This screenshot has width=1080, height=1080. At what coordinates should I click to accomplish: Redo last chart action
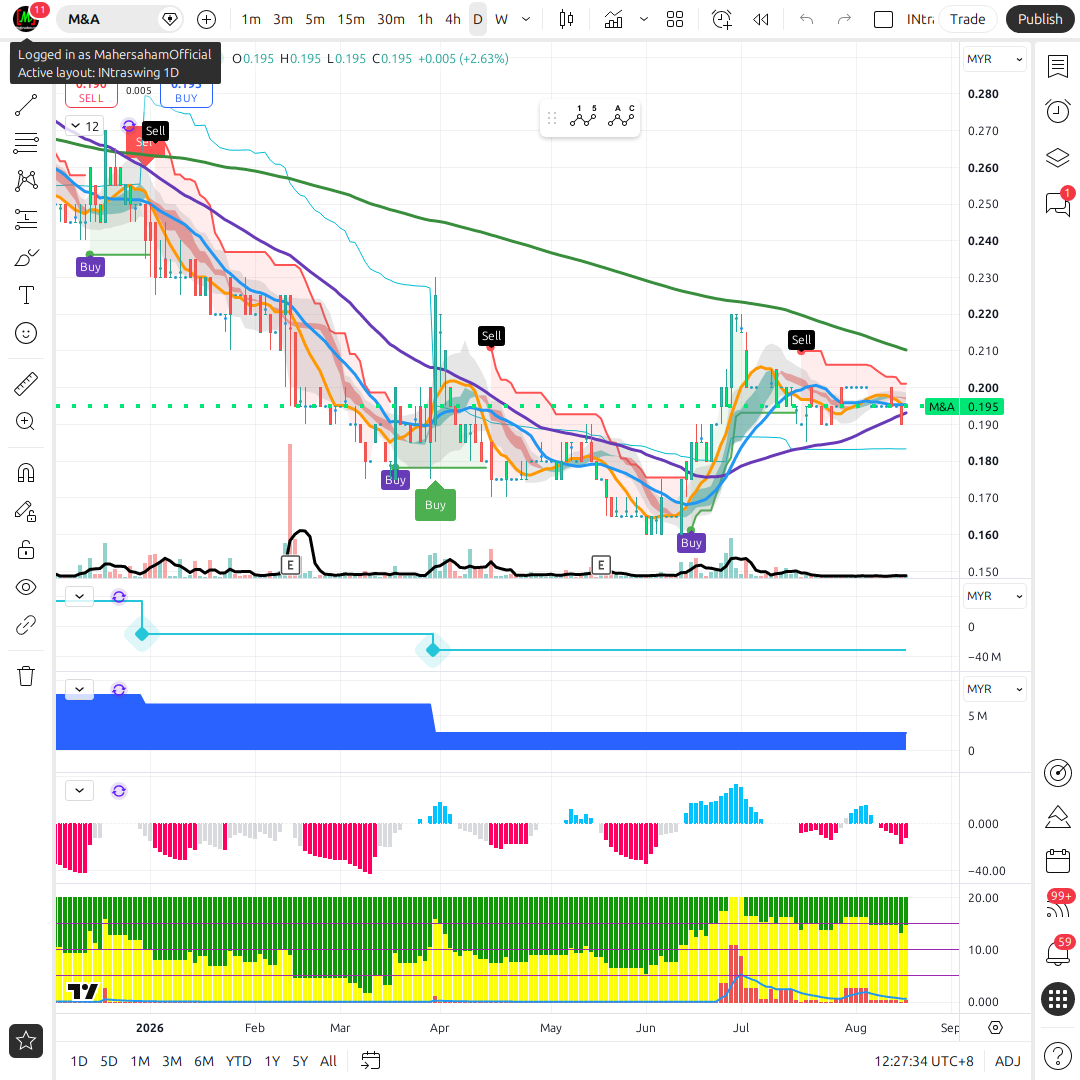844,19
